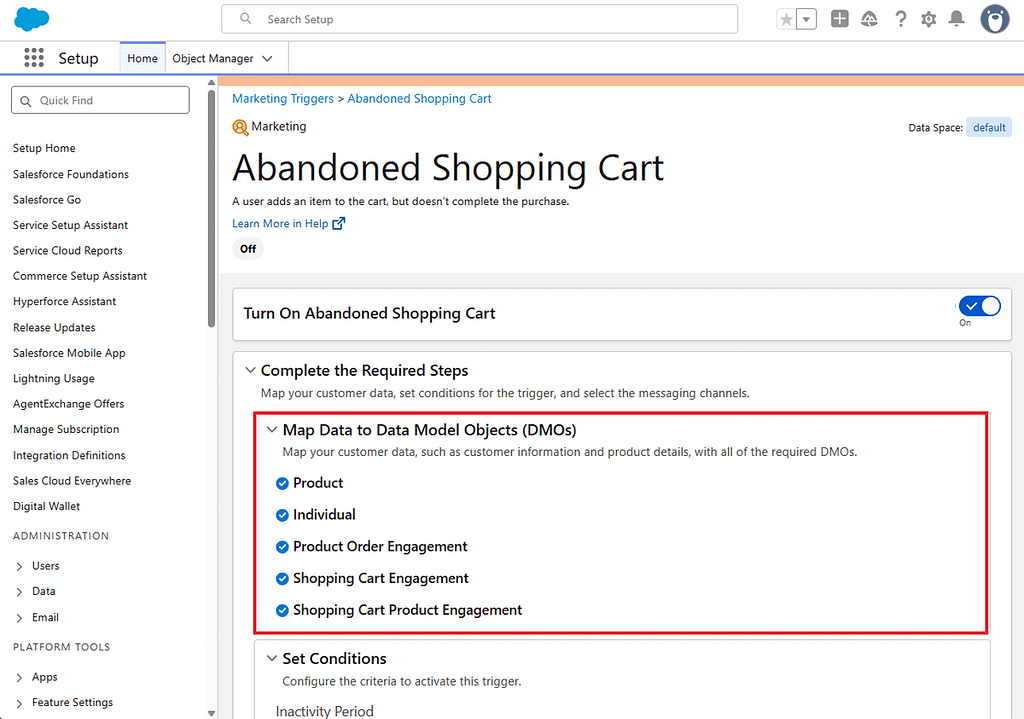Open Hyperforce Assistant
This screenshot has height=719, width=1024.
tap(65, 302)
